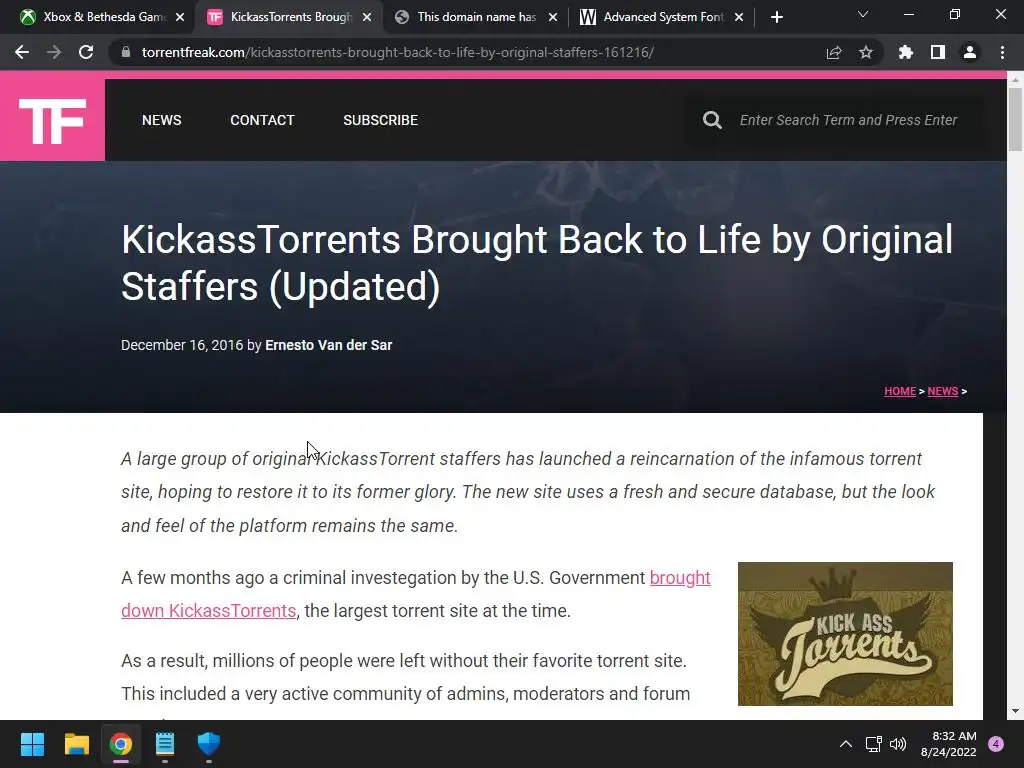Open the Extensions puzzle icon

(906, 52)
